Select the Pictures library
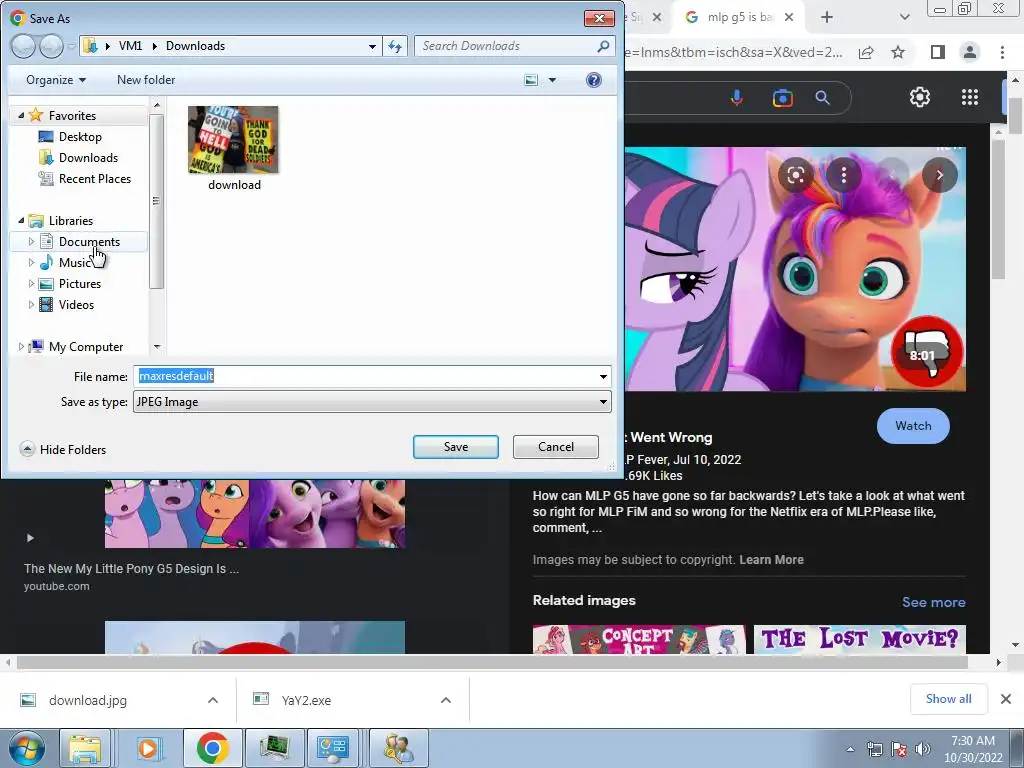 coord(80,283)
